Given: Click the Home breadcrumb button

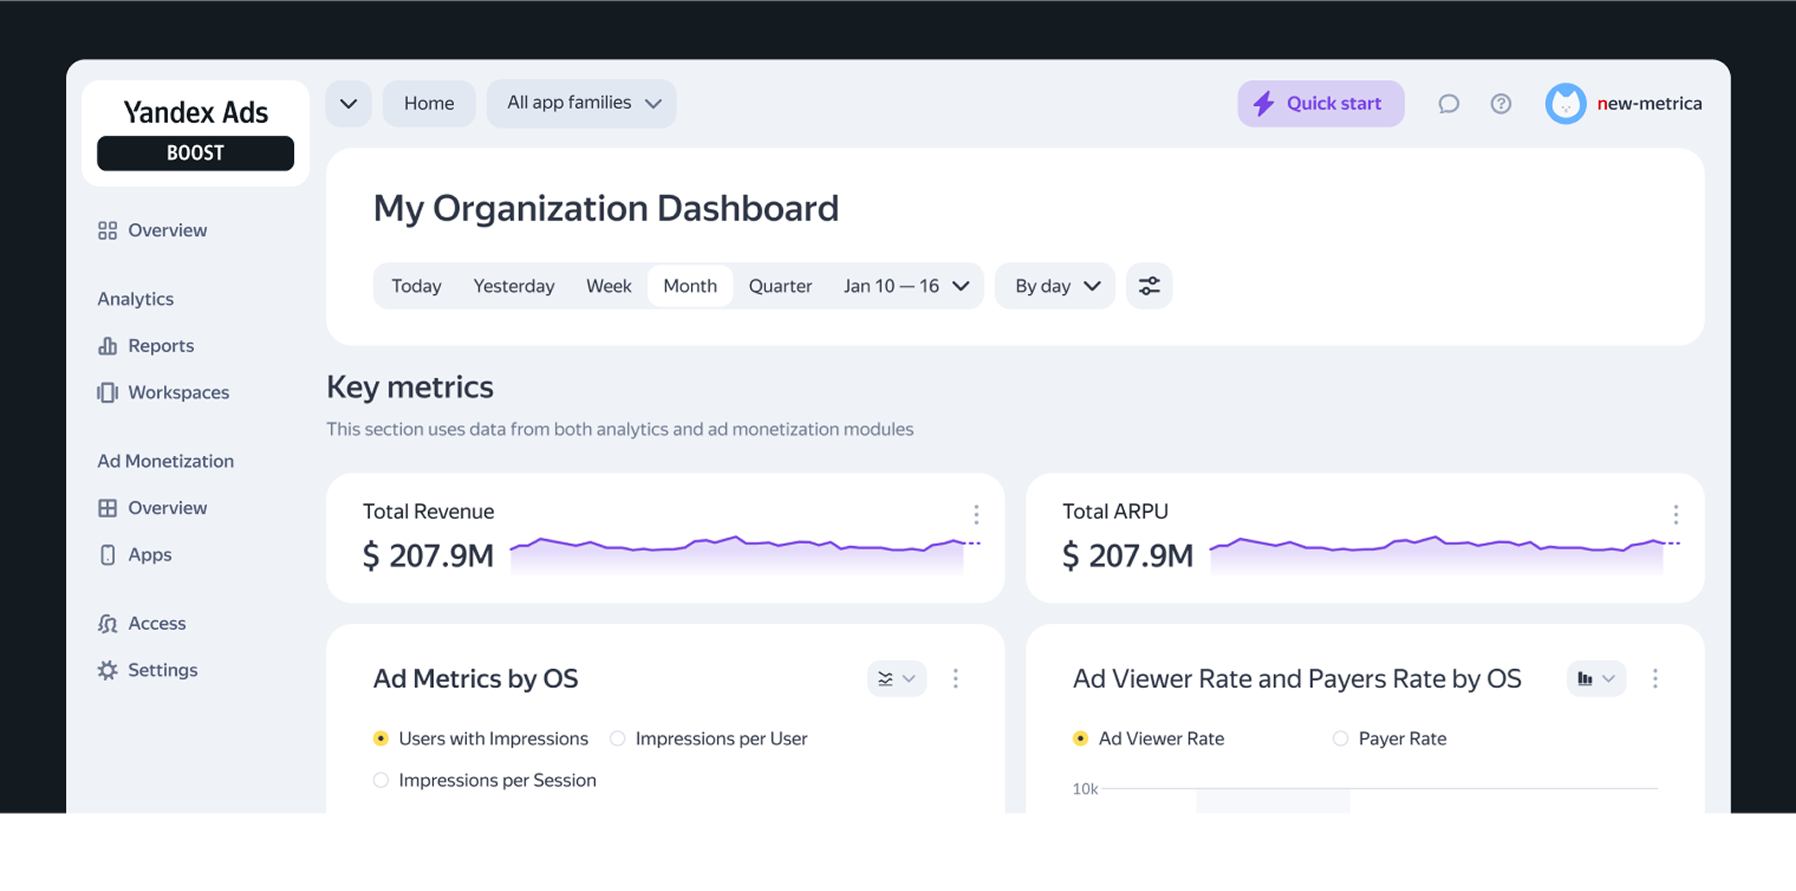Looking at the screenshot, I should pos(429,104).
